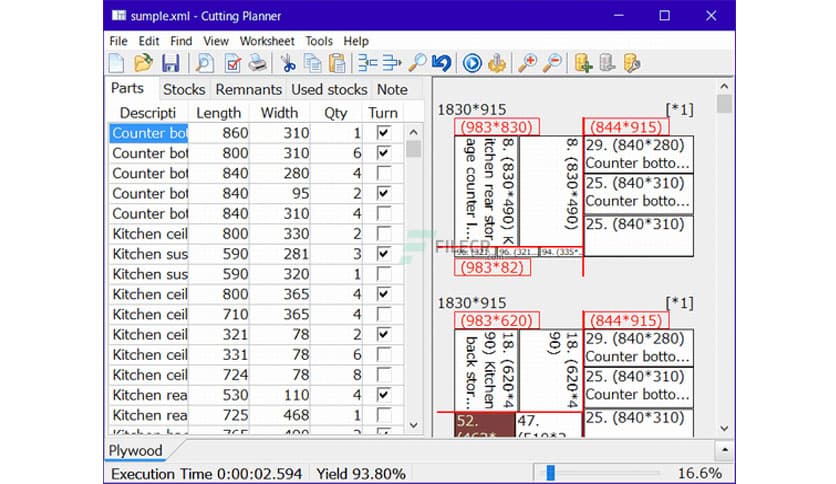Click parts table scrollbar up arrow

413,132
